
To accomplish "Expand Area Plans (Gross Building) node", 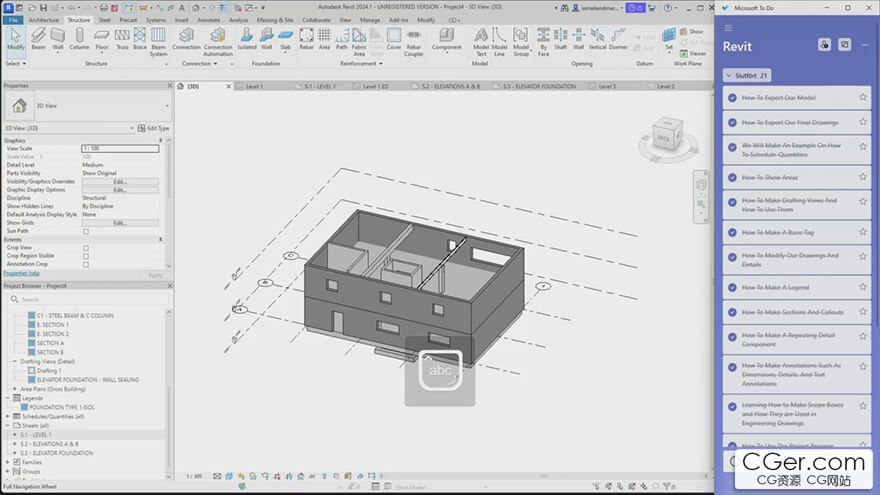I will click(x=15, y=389).
